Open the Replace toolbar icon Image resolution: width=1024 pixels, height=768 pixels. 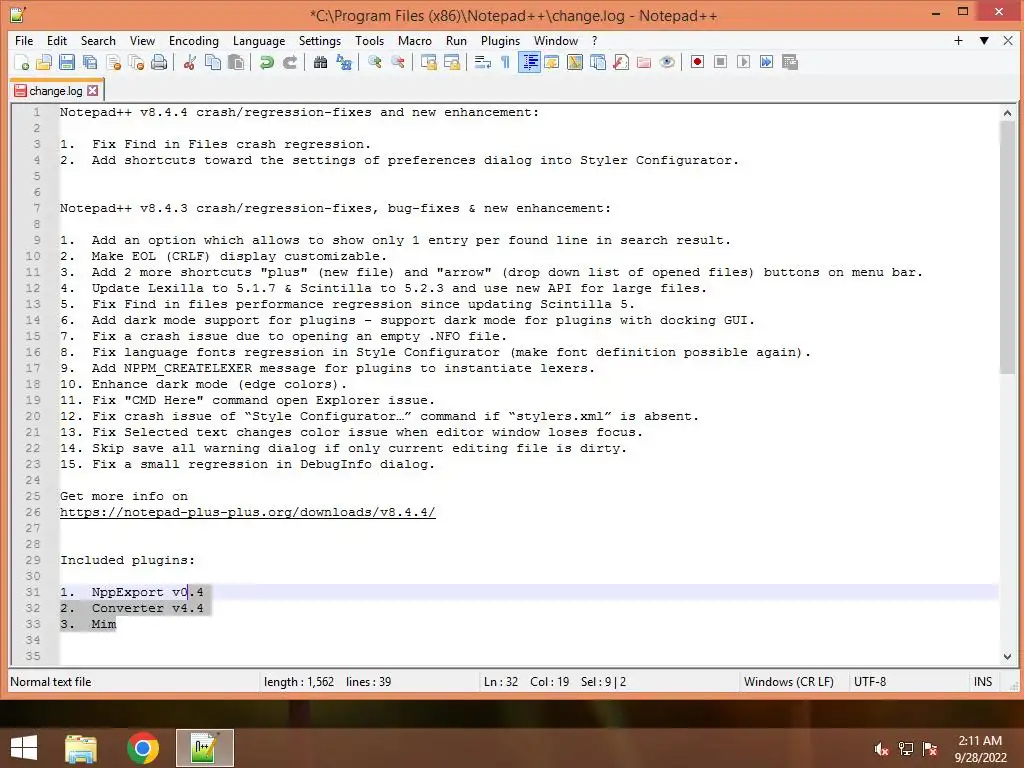coord(344,63)
